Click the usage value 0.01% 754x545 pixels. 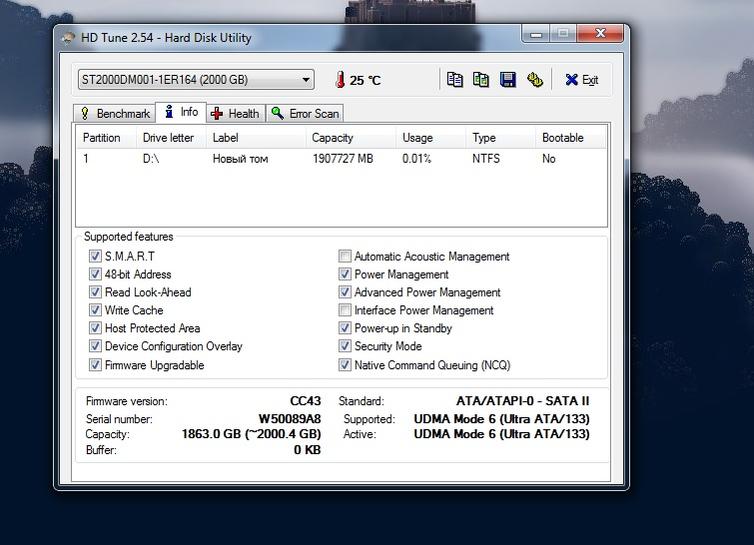coord(416,159)
